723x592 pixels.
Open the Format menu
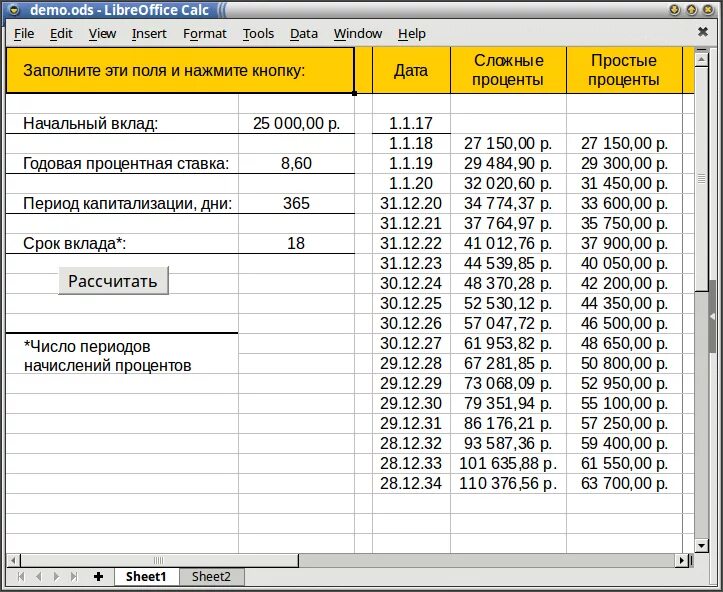pos(205,34)
